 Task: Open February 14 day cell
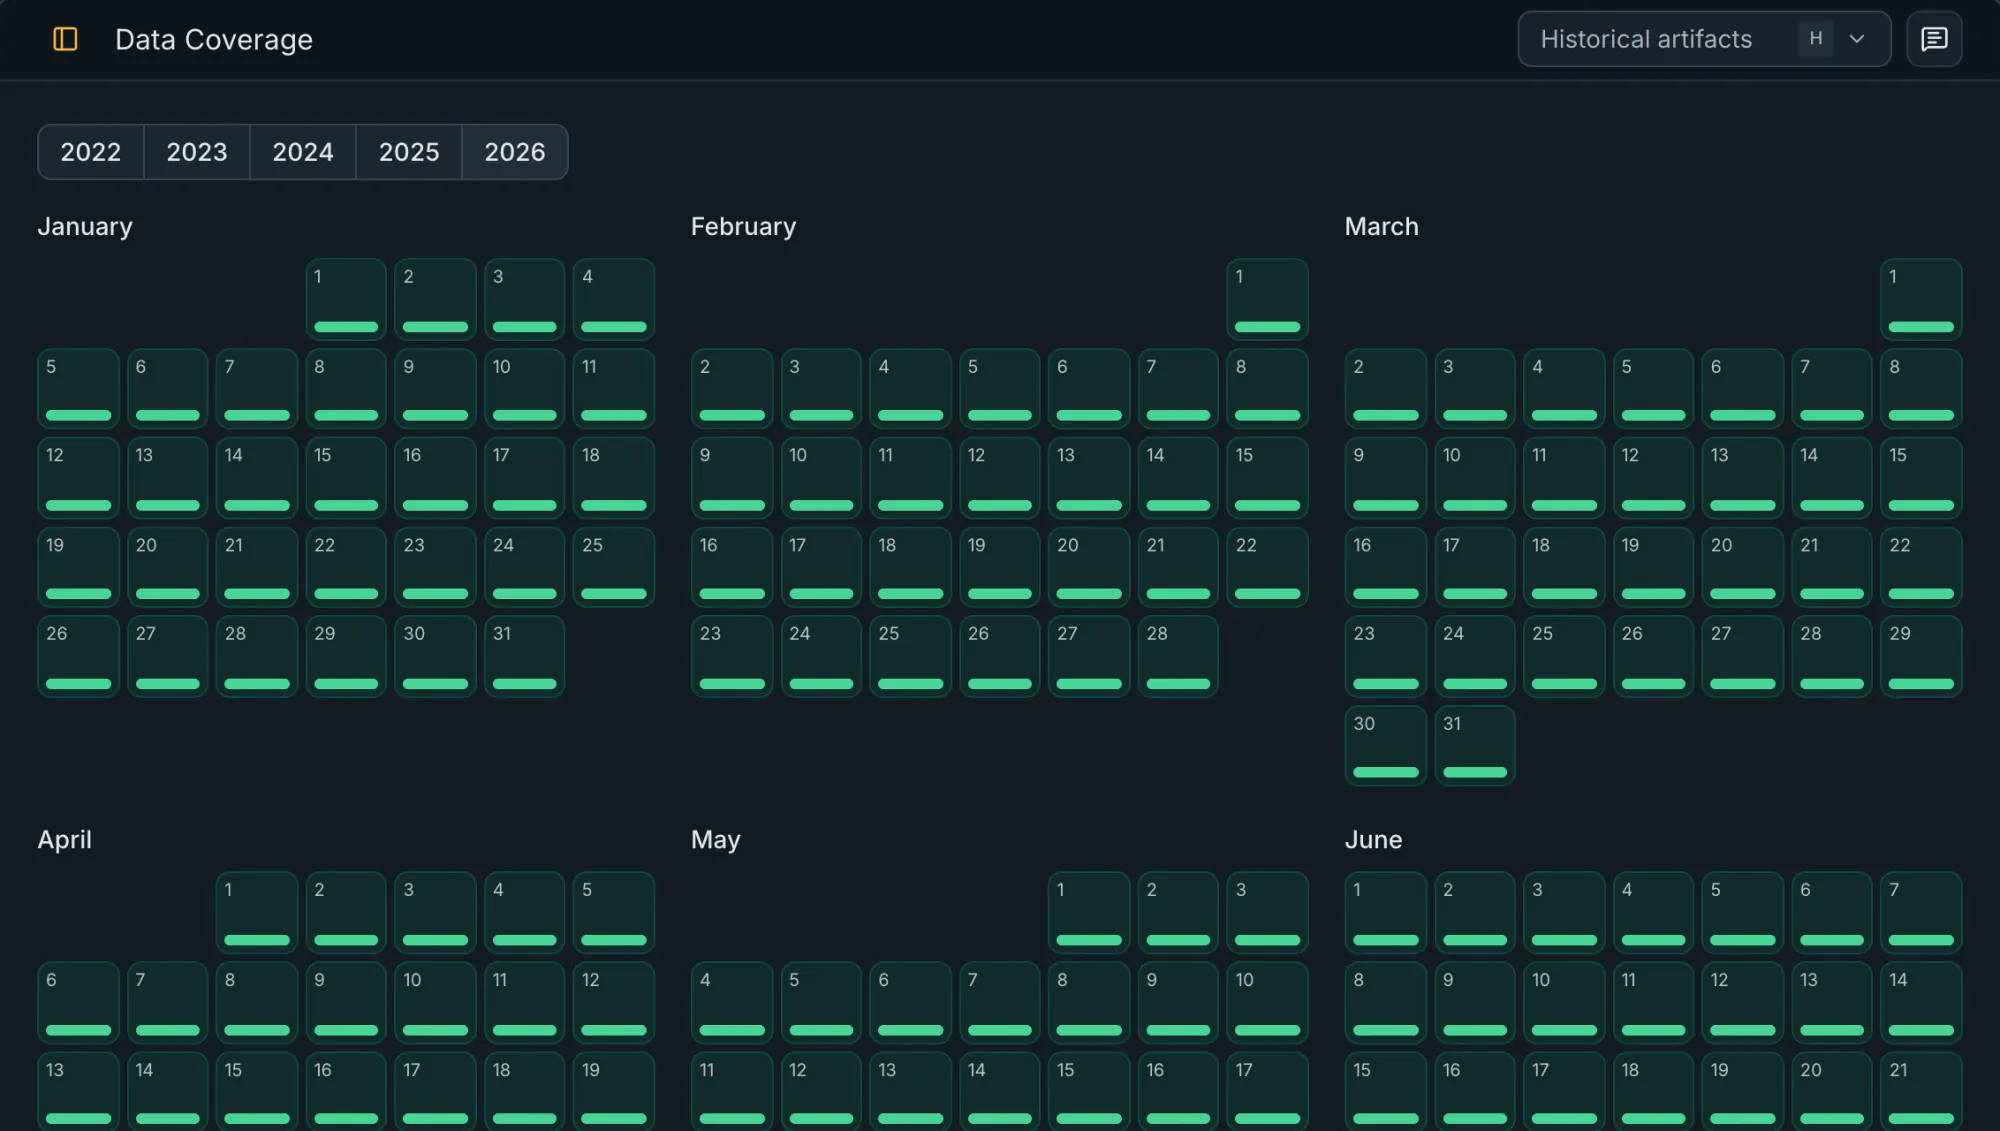click(x=1178, y=478)
